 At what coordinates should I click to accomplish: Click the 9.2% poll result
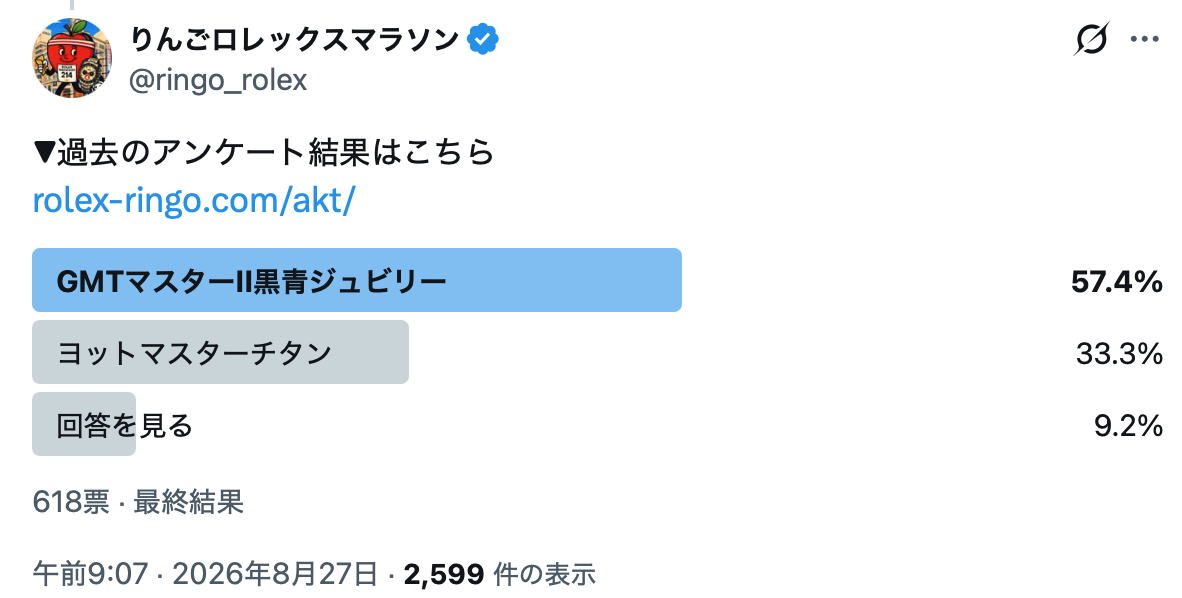coord(1128,426)
